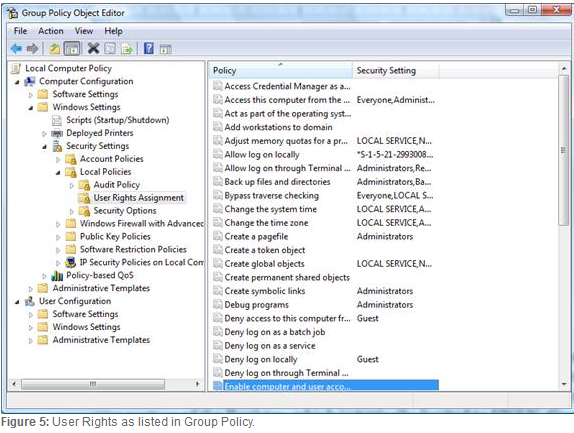Screen dimensions: 574x433
Task: Open the Help menu
Action: (113, 31)
